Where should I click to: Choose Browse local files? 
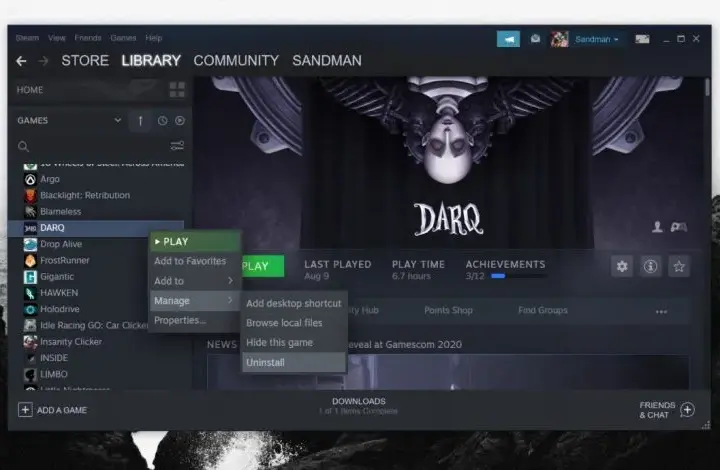click(x=293, y=323)
